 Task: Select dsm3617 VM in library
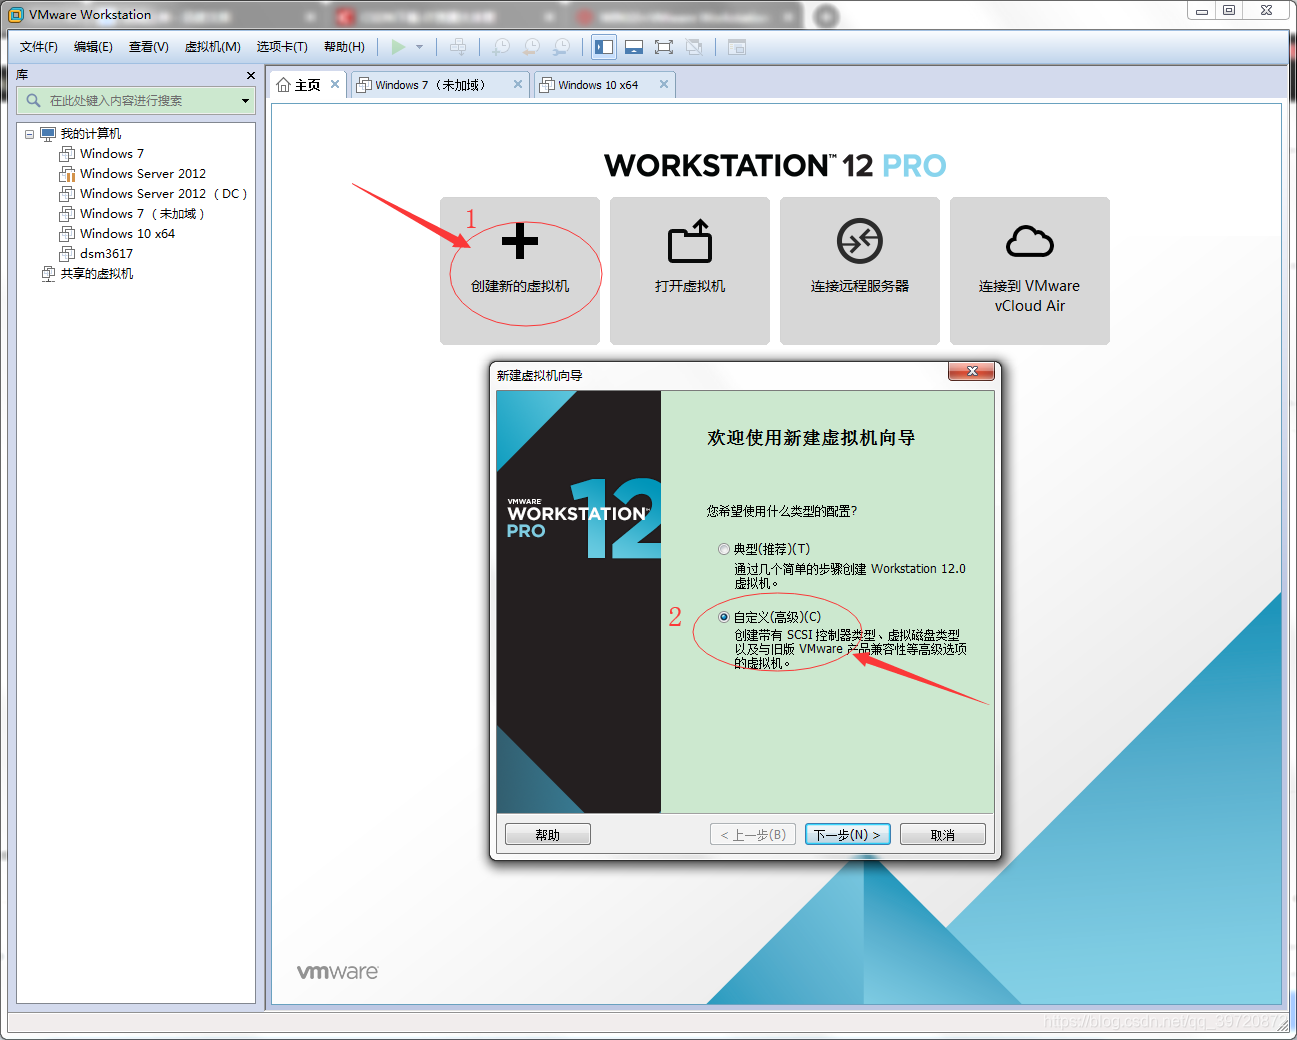pos(106,254)
